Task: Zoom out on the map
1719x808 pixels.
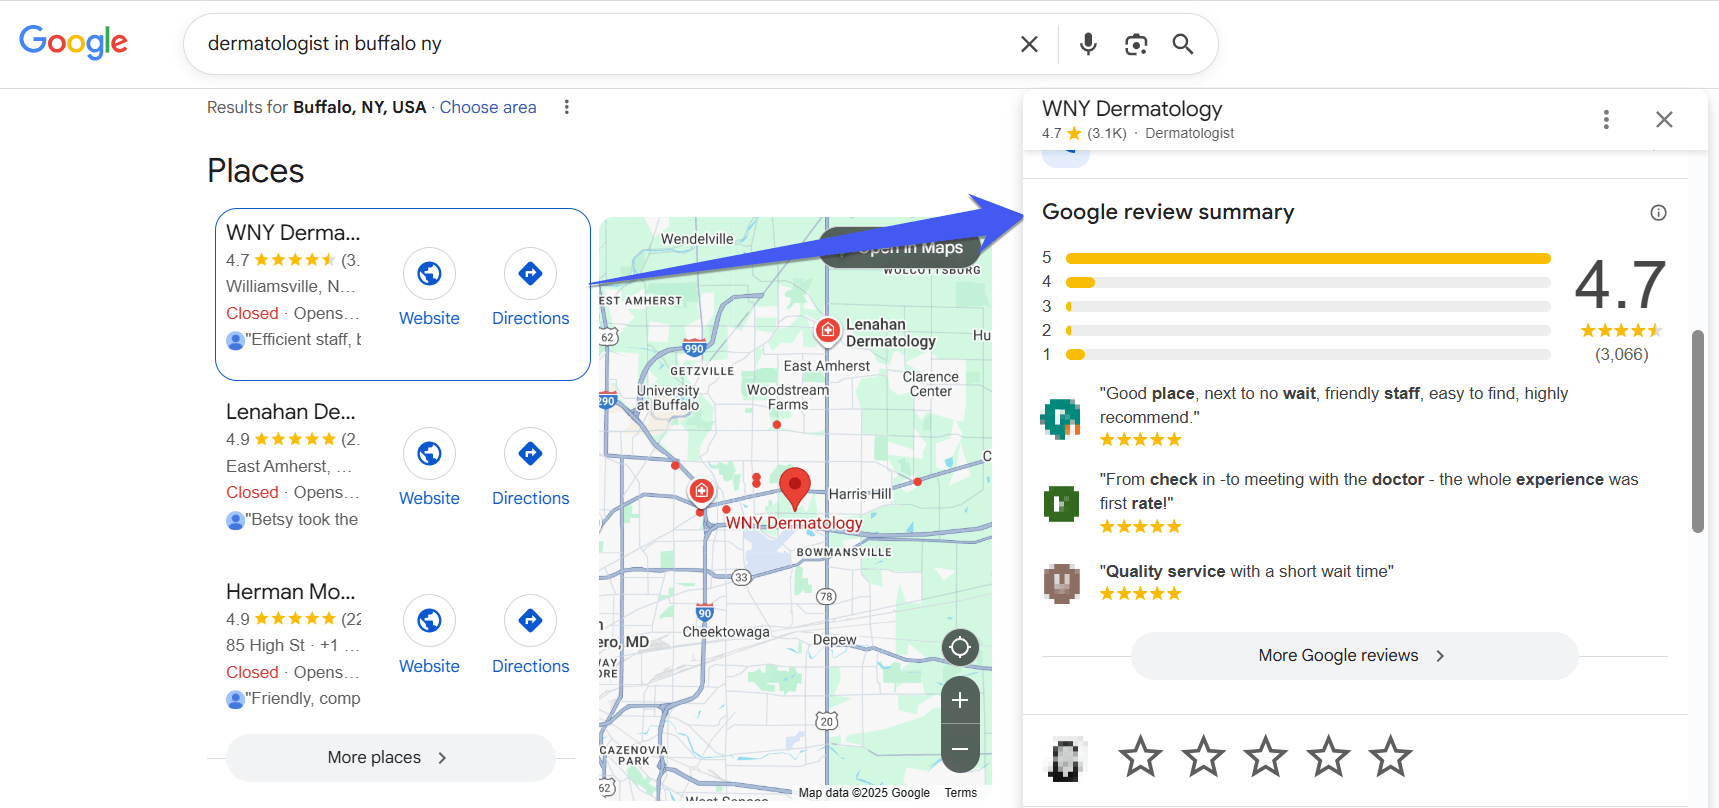Action: [960, 749]
